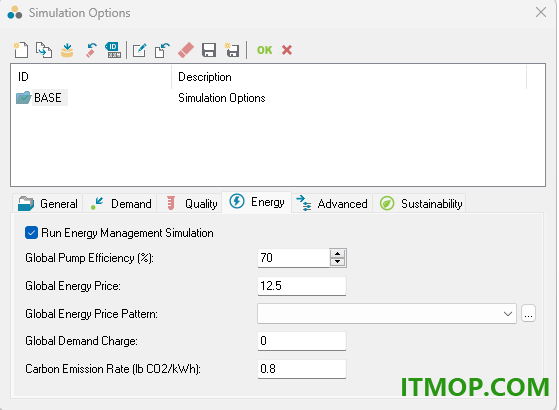Toggle Run Energy Management Simulation checkbox
This screenshot has height=410, width=559.
click(x=31, y=233)
